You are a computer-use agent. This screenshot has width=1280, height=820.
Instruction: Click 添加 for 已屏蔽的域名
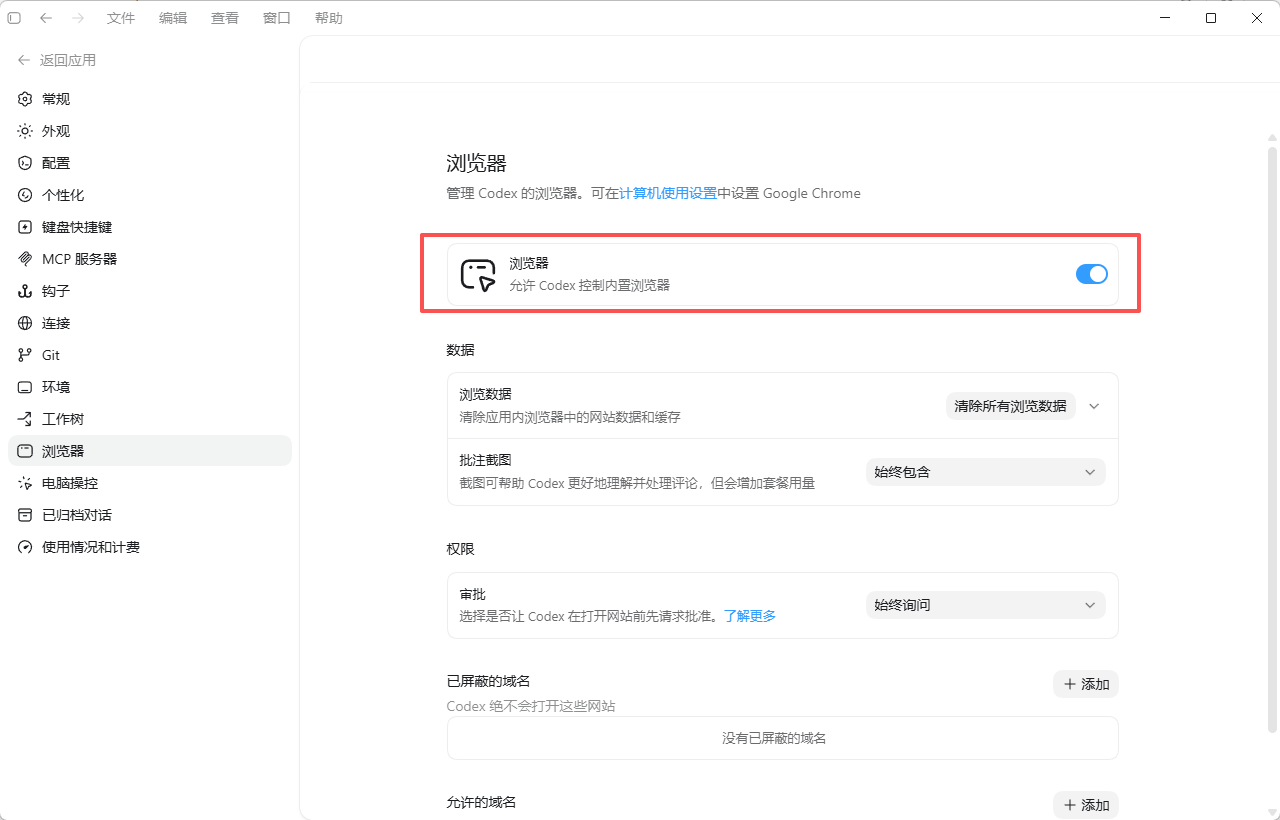(x=1085, y=684)
